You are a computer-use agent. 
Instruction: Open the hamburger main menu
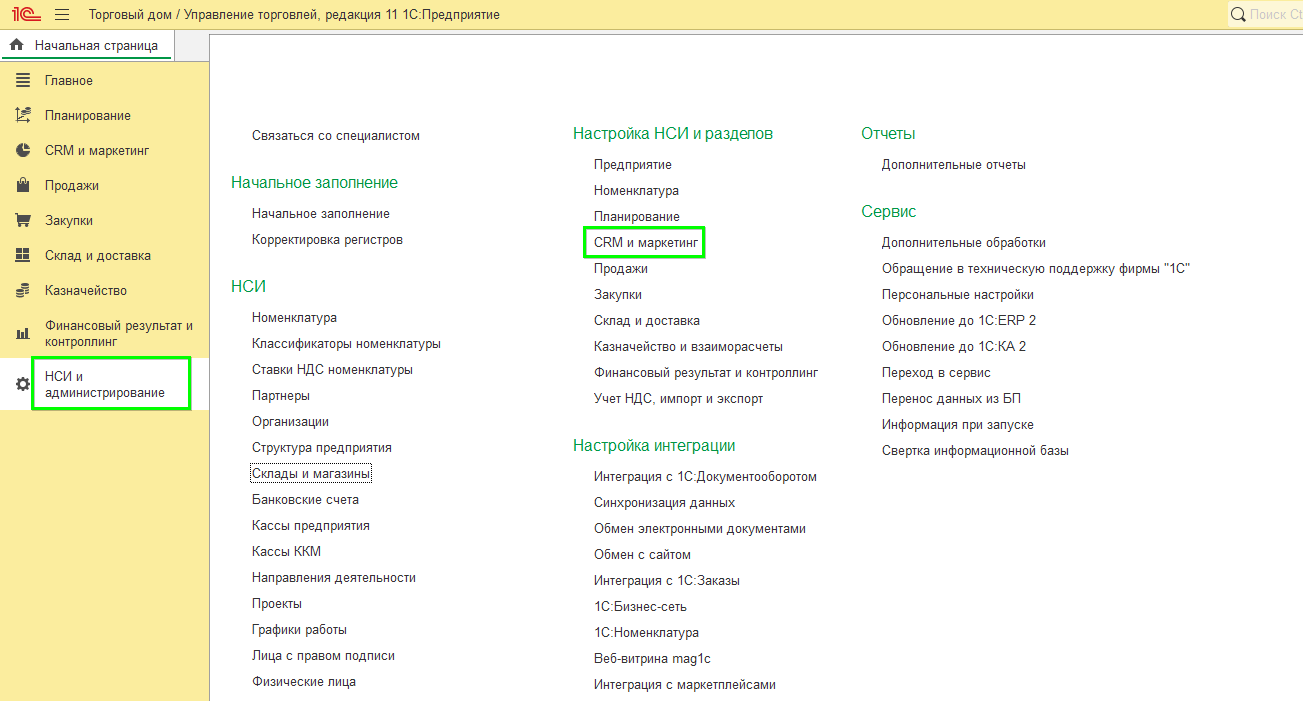62,15
